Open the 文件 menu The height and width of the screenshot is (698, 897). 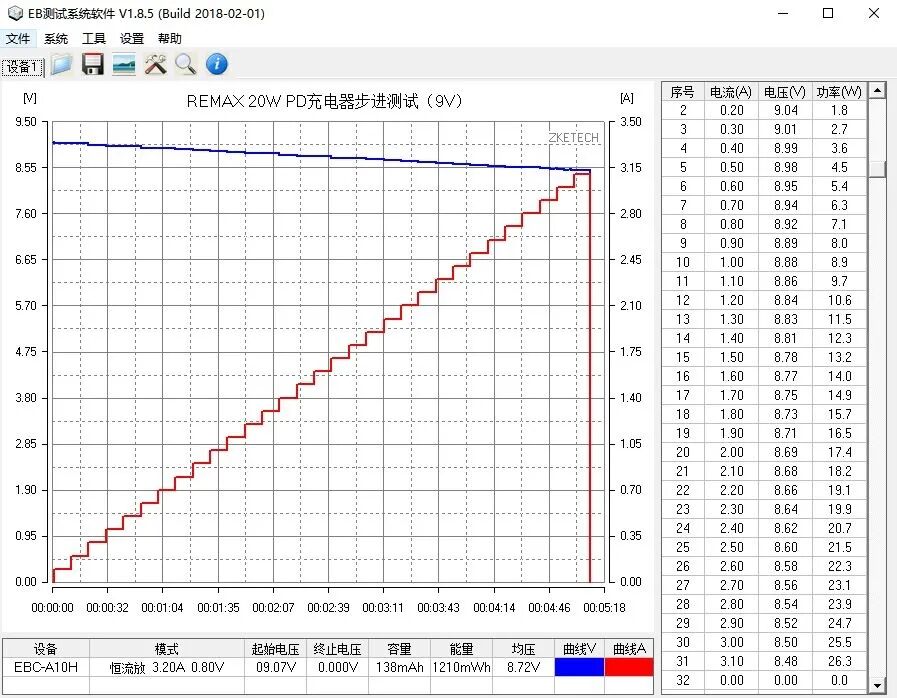pyautogui.click(x=18, y=39)
